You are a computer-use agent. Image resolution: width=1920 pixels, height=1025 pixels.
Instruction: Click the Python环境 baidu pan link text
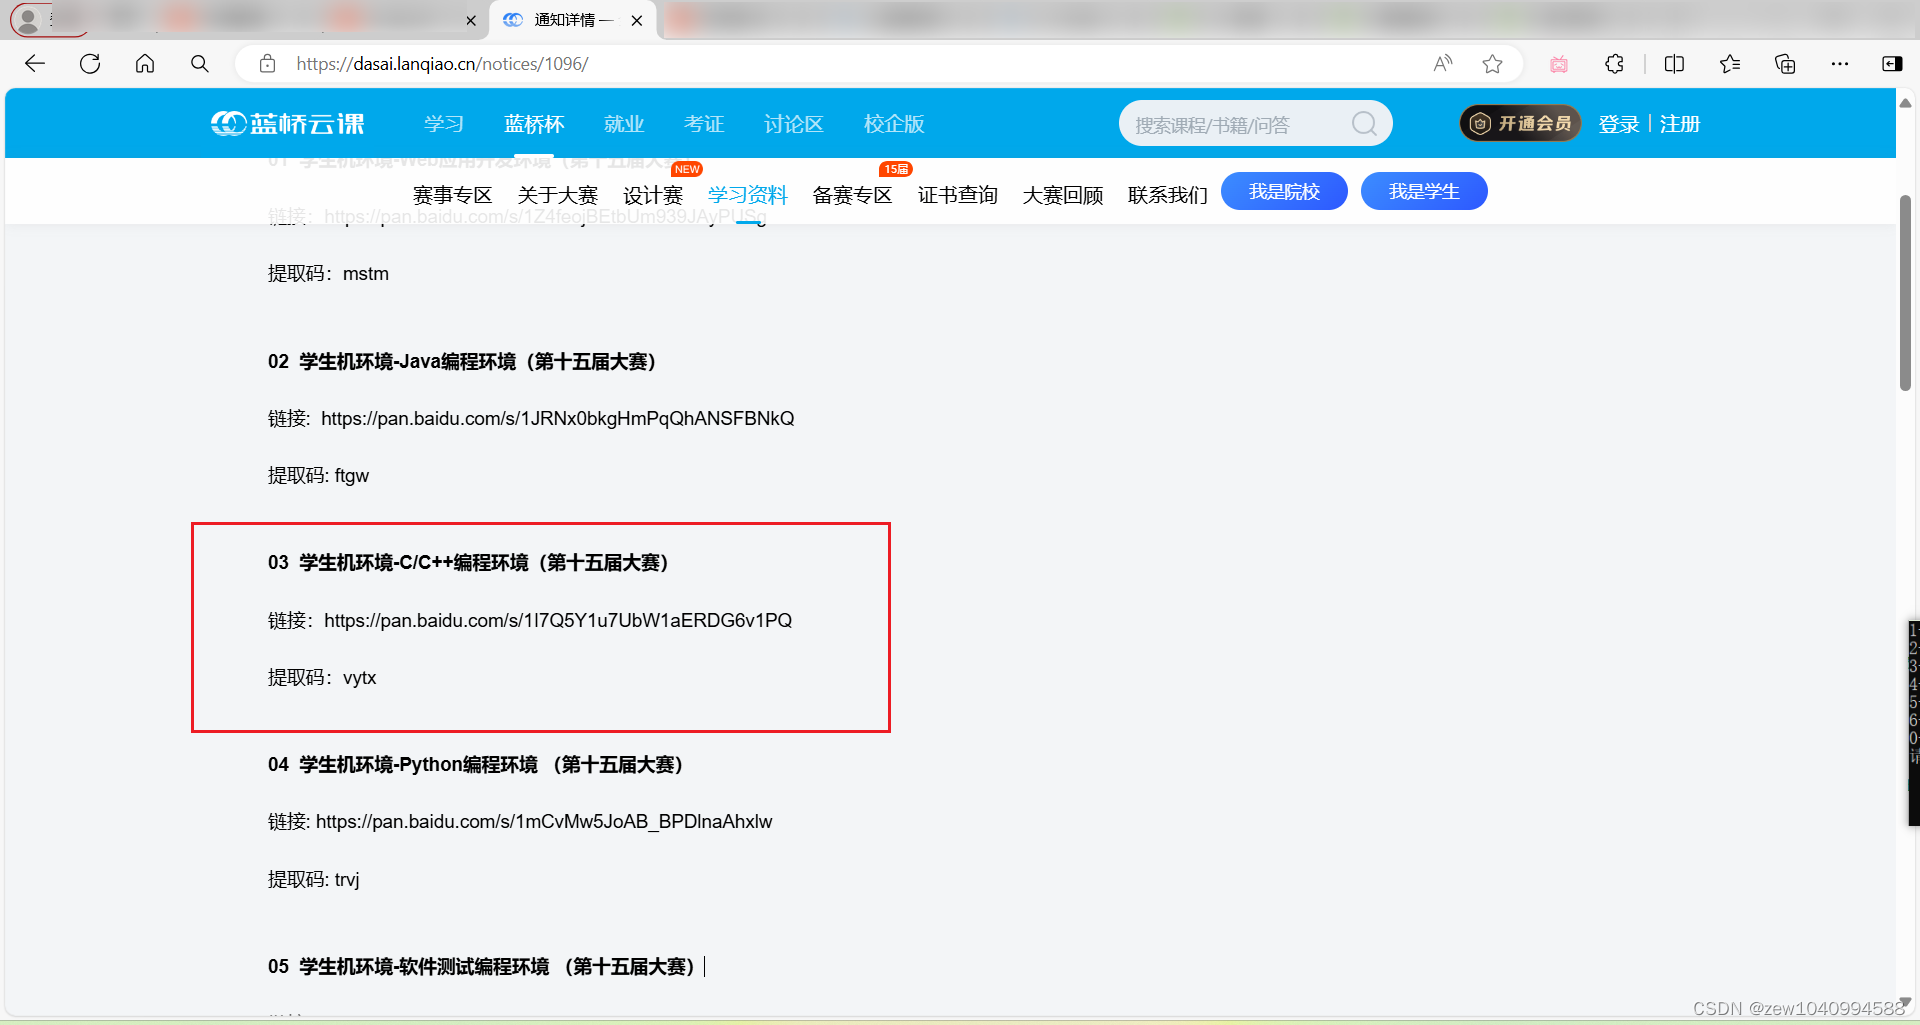coord(544,821)
